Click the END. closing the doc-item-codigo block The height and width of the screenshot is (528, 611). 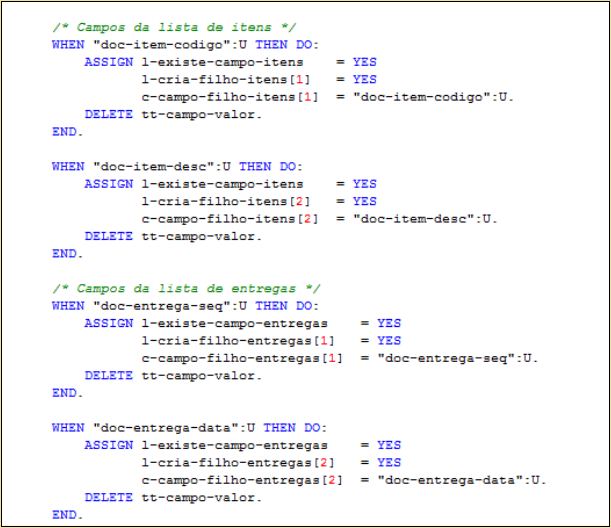click(68, 132)
